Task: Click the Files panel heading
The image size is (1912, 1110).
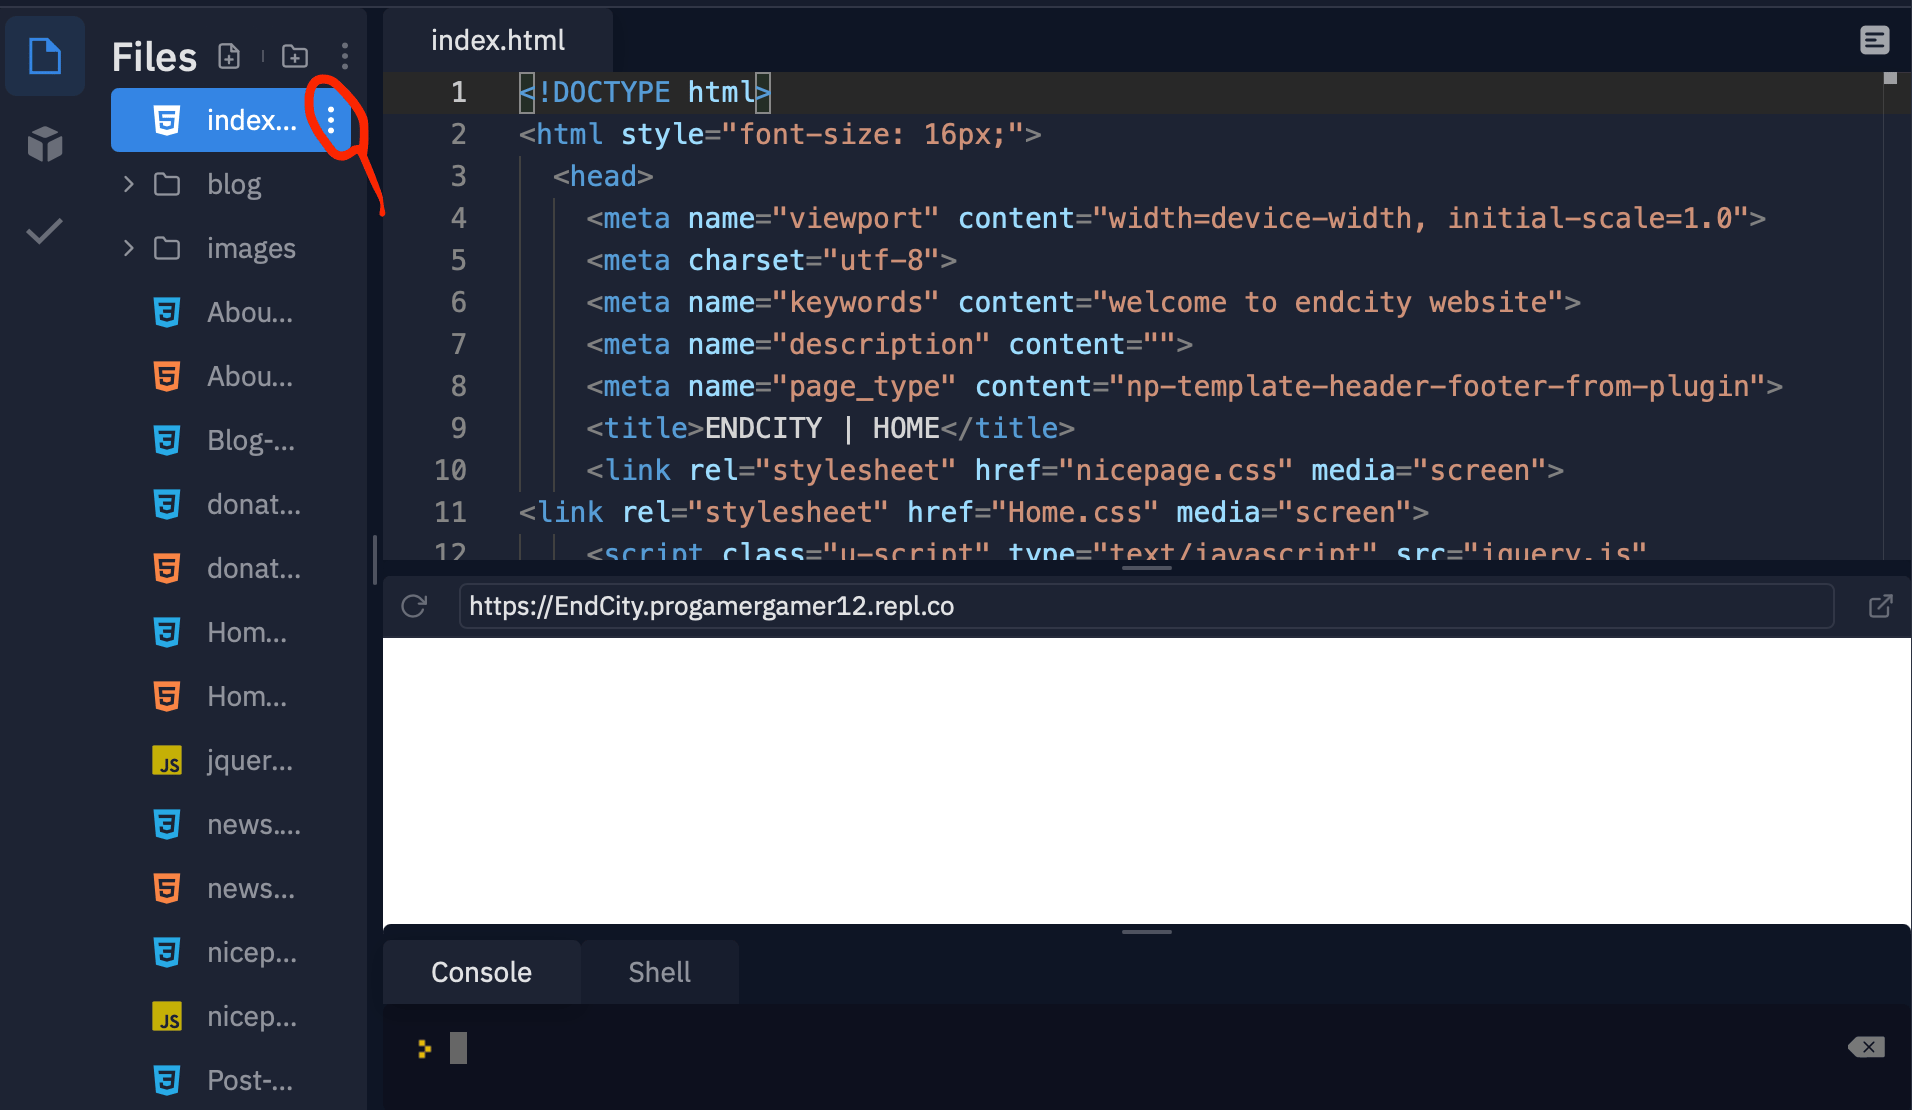Action: coord(154,57)
